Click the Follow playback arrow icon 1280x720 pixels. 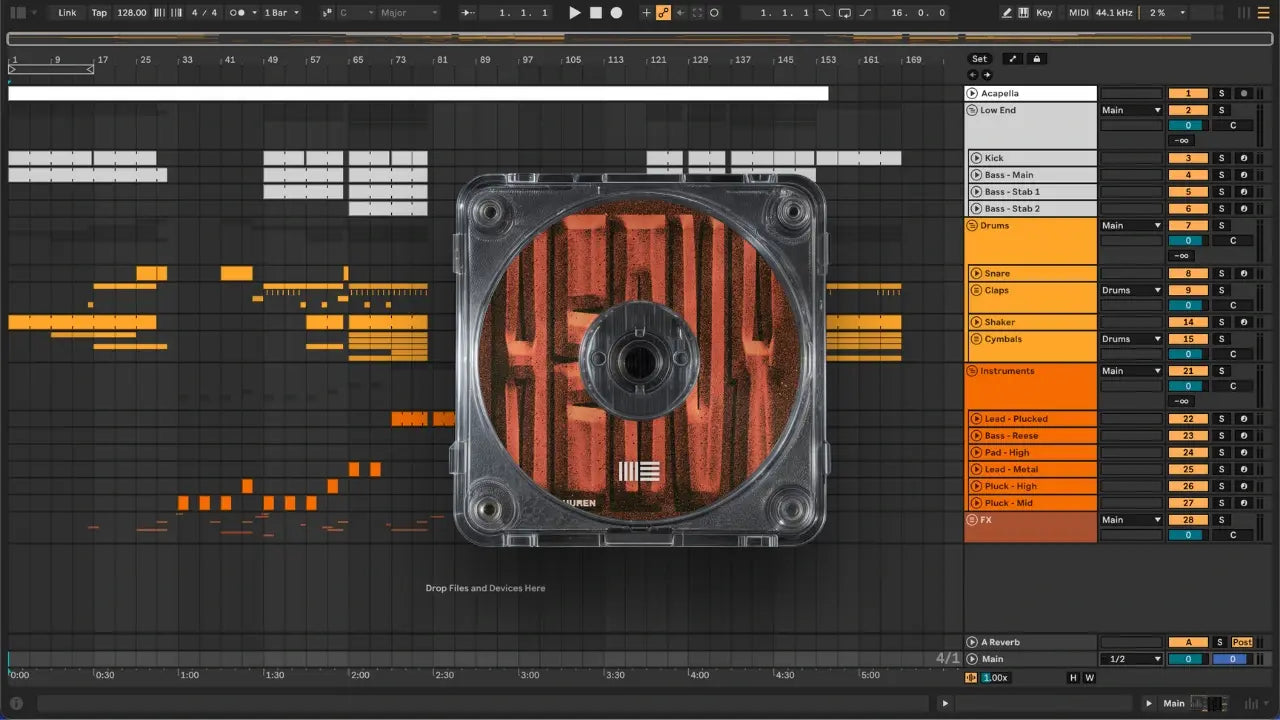pyautogui.click(x=469, y=13)
